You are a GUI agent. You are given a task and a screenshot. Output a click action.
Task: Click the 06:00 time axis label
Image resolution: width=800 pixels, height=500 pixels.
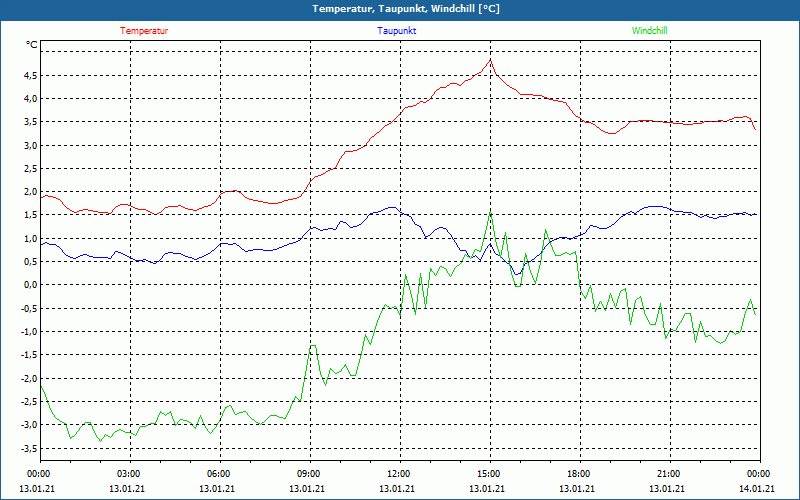[x=217, y=474]
